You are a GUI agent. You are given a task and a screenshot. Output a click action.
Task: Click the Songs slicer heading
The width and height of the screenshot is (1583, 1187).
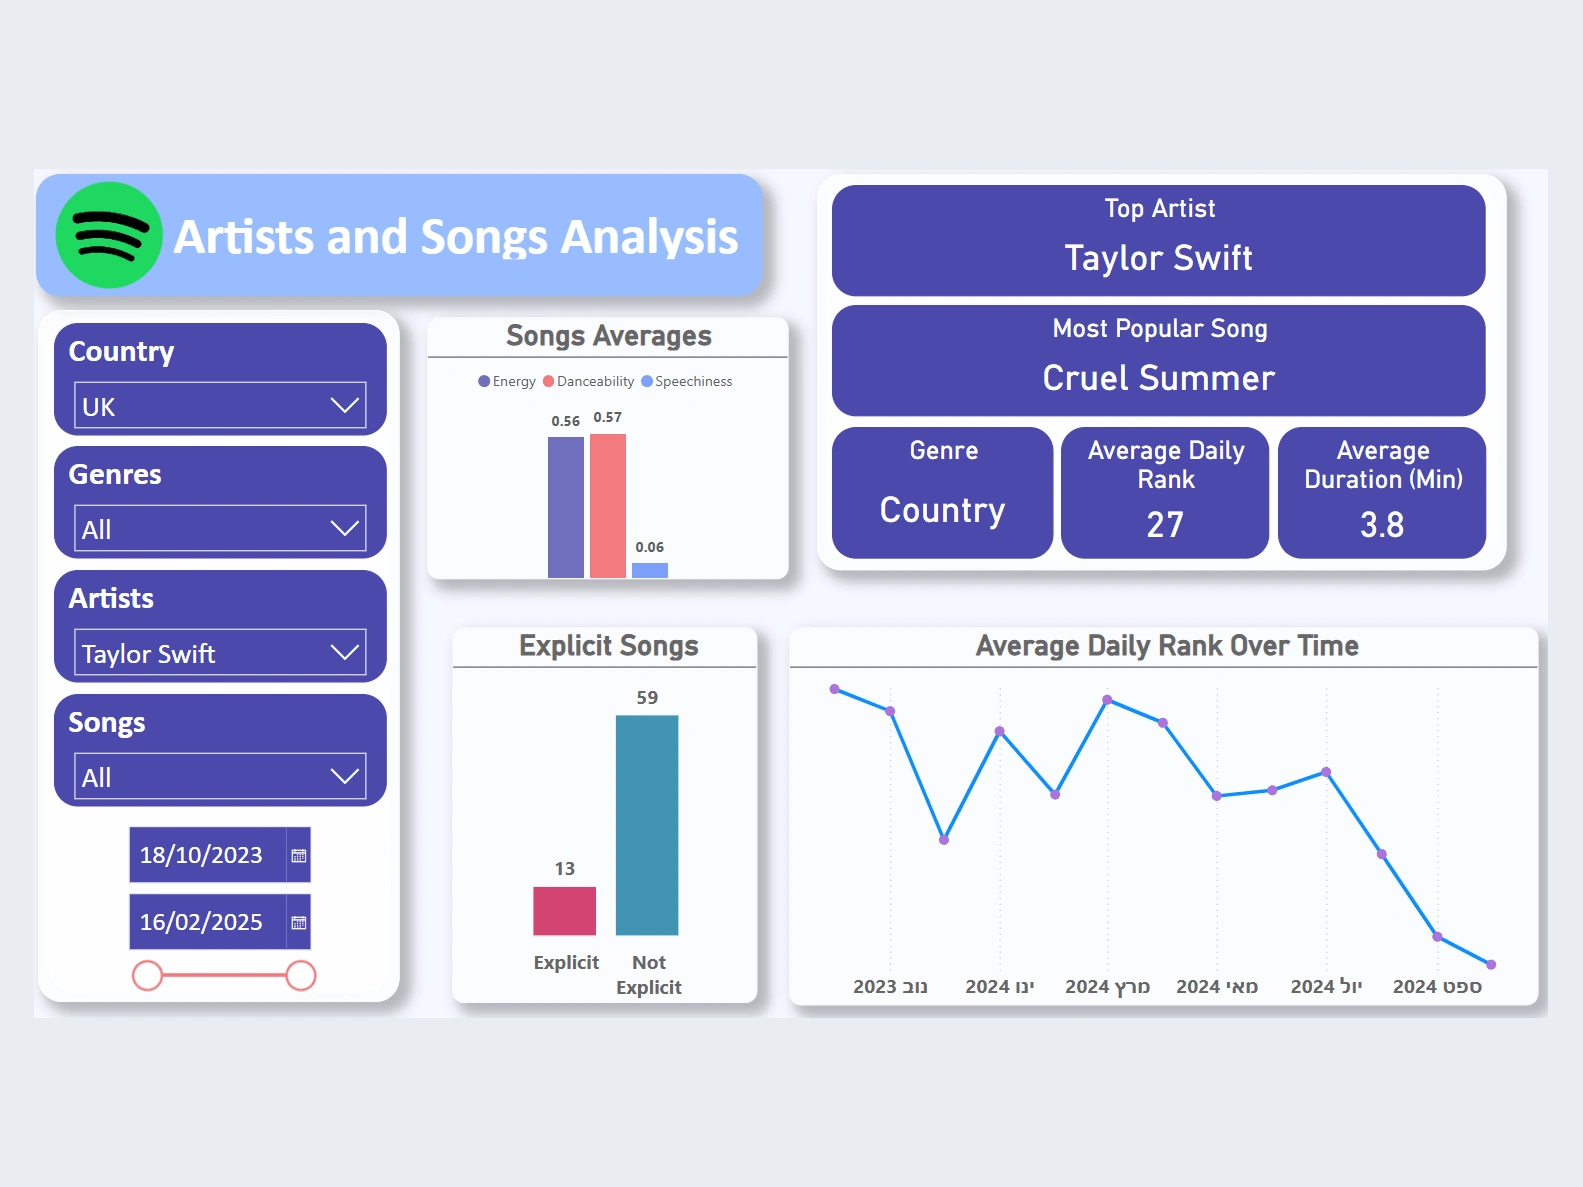point(107,723)
